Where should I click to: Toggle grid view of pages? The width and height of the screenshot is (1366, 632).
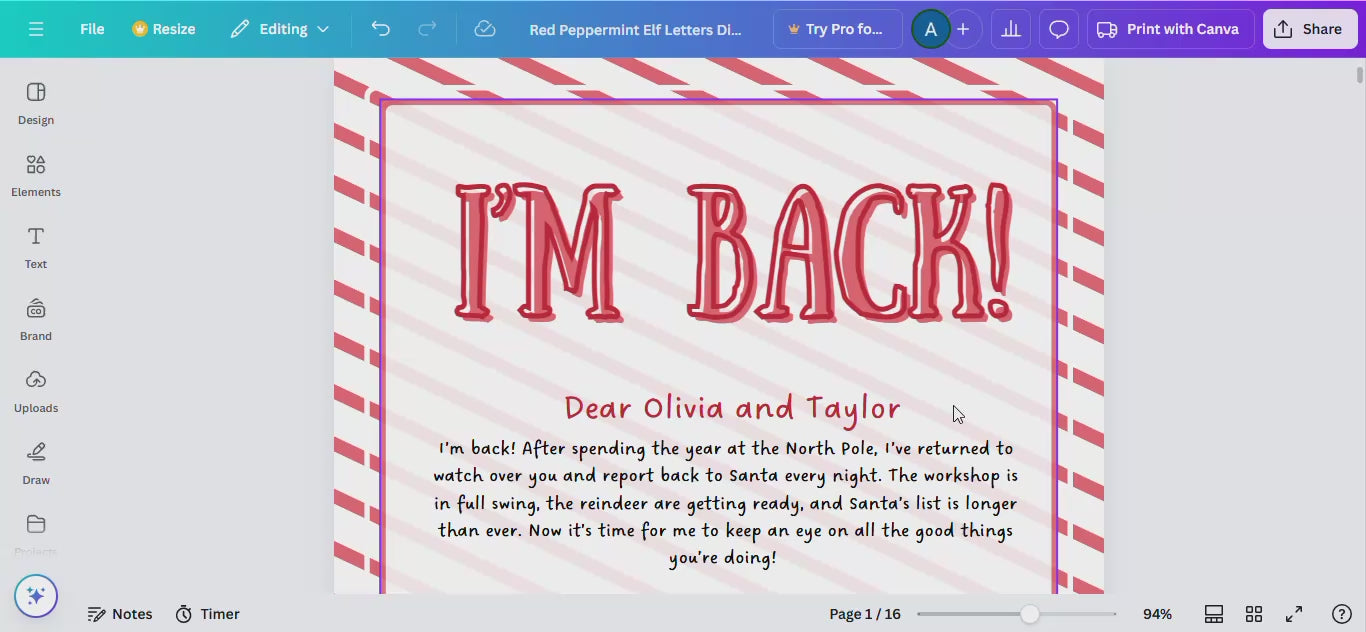click(1254, 614)
